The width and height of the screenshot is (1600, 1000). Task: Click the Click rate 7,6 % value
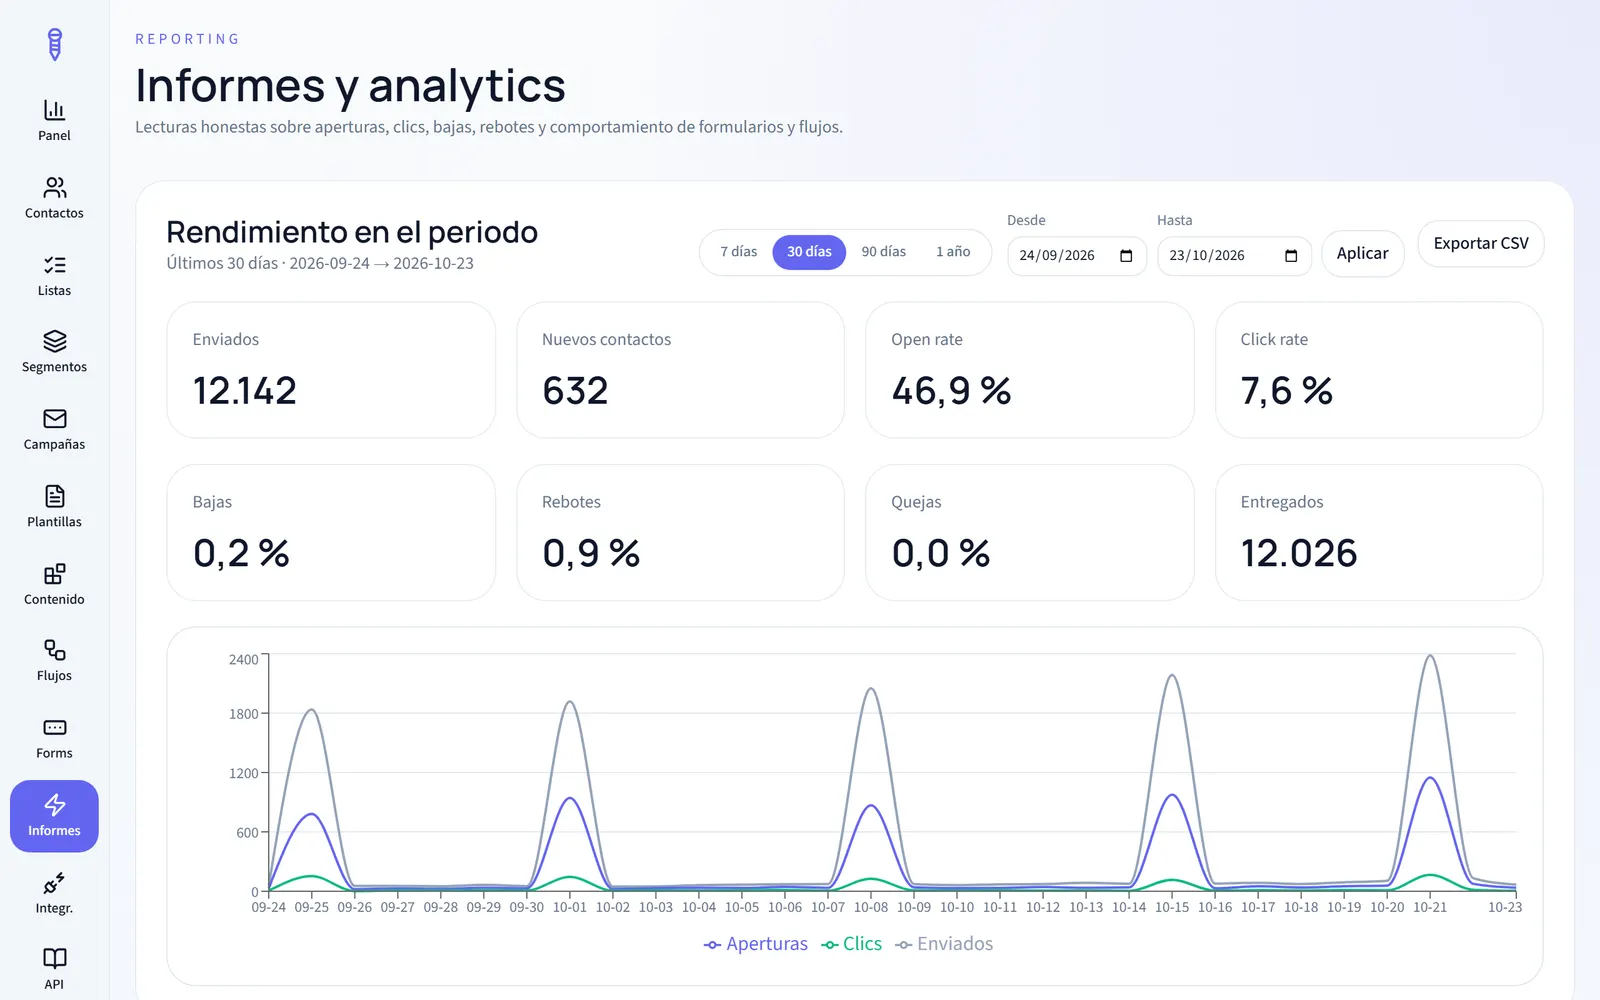1286,391
